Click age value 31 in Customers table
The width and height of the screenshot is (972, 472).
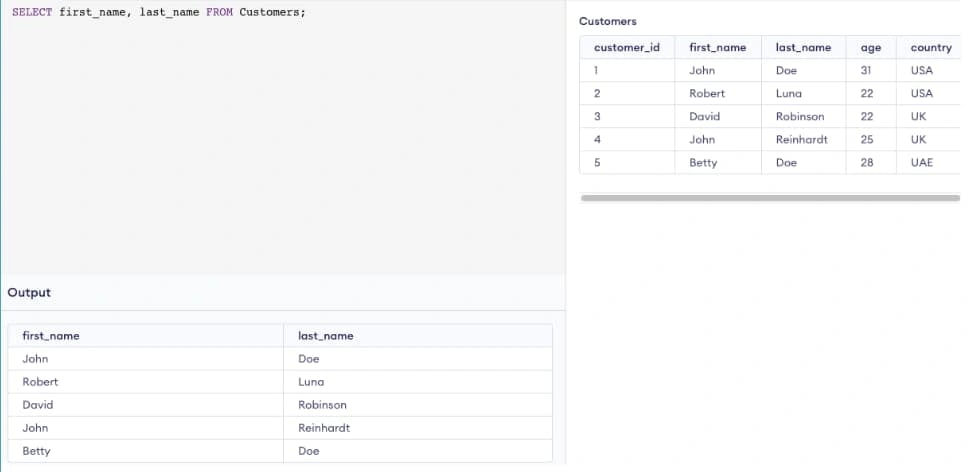866,70
